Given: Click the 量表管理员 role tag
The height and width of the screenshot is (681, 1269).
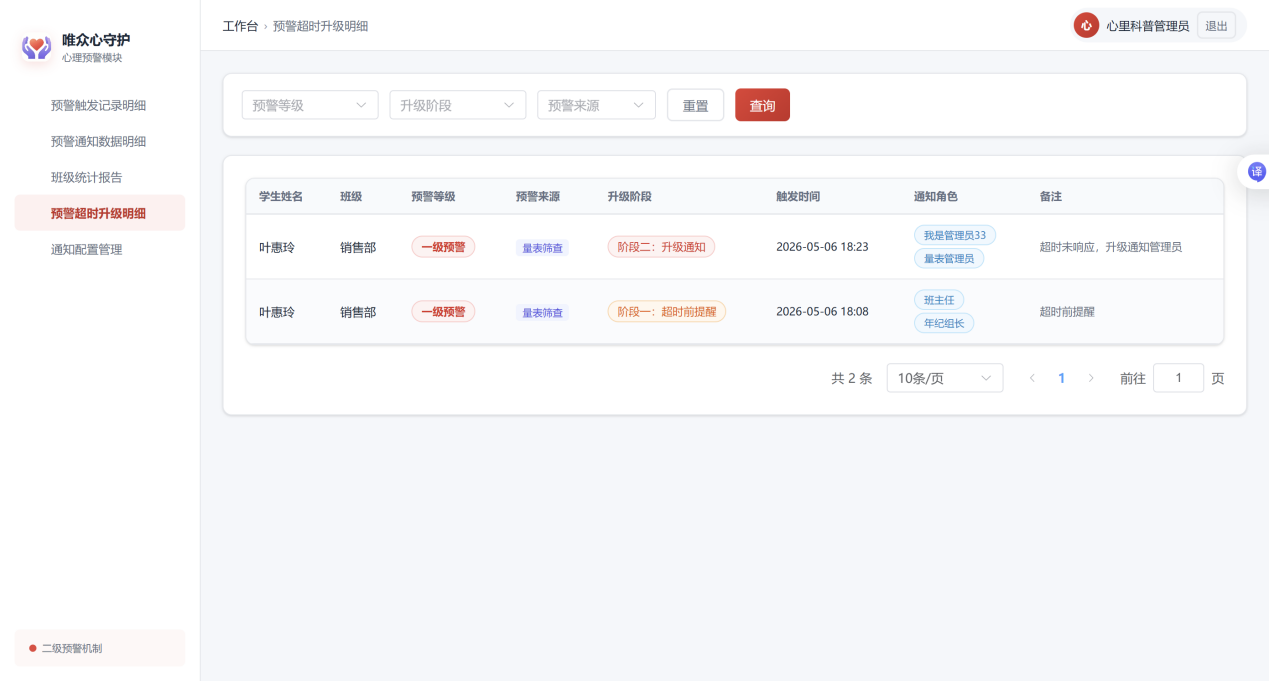Looking at the screenshot, I should [949, 258].
